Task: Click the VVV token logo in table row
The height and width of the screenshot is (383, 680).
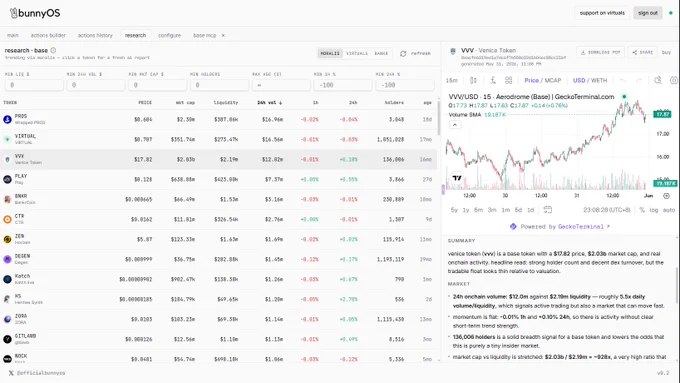Action: [x=7, y=159]
